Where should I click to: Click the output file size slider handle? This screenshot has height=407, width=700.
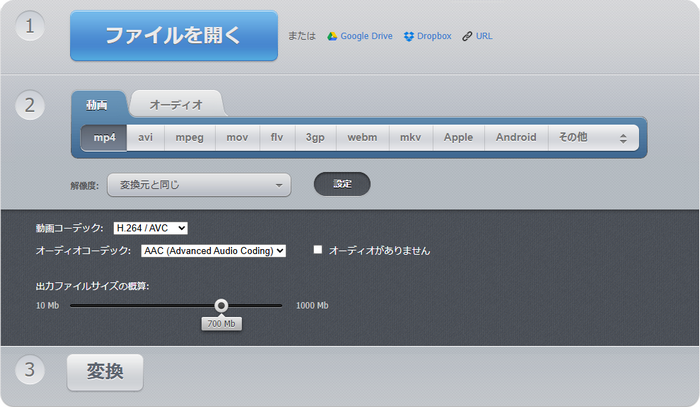pos(221,305)
